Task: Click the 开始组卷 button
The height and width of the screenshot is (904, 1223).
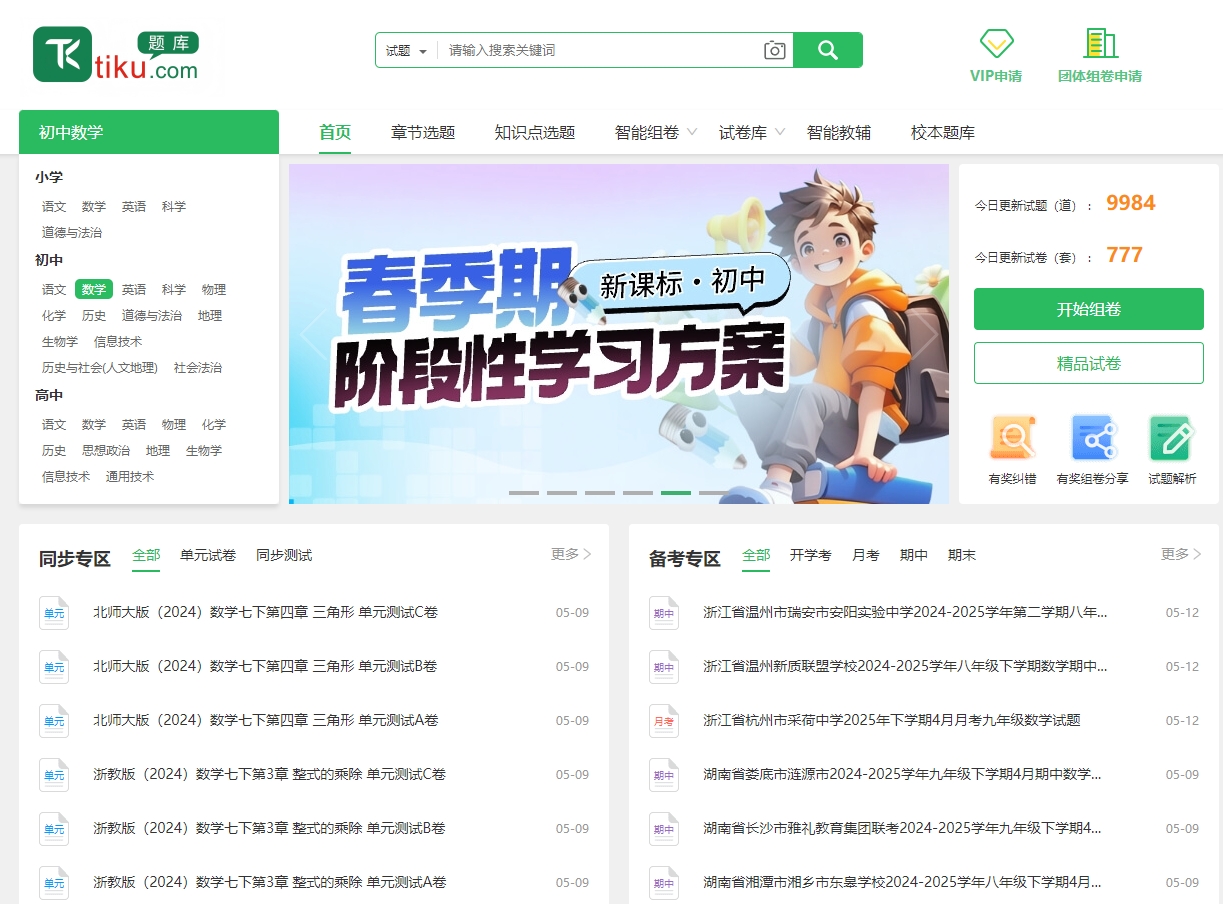Action: (x=1088, y=309)
